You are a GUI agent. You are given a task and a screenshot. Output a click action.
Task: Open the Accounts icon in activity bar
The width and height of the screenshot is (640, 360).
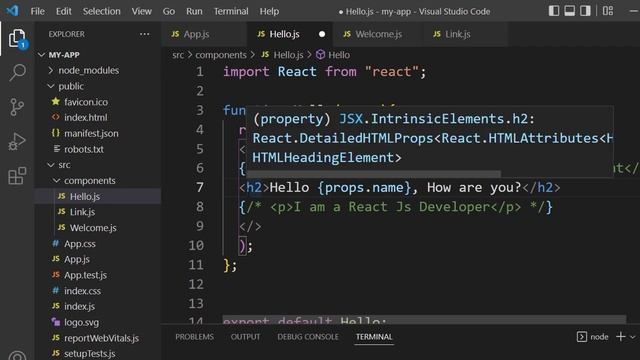[x=17, y=356]
